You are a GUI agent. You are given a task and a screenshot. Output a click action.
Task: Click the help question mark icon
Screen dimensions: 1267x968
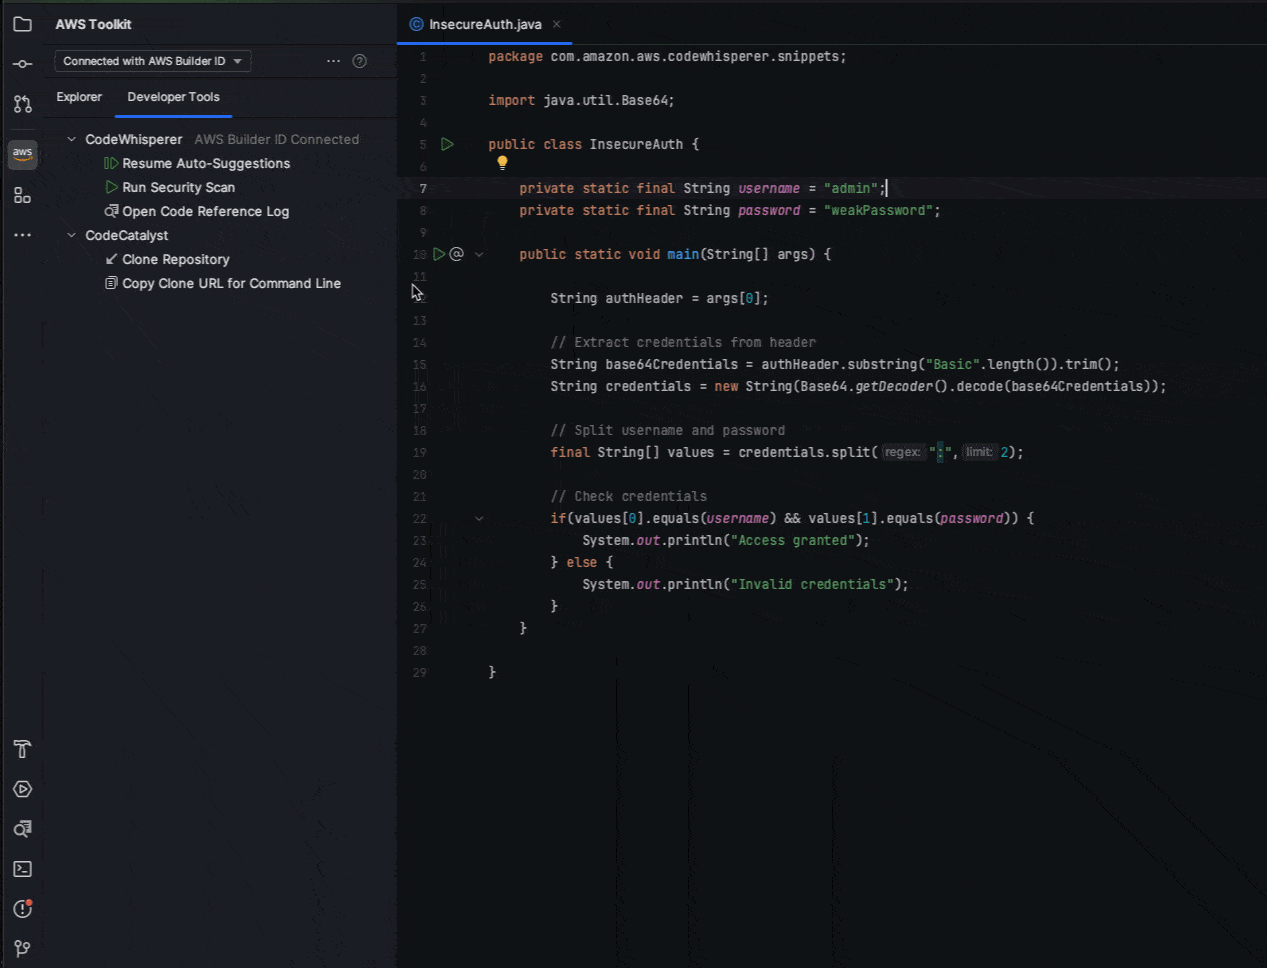360,61
